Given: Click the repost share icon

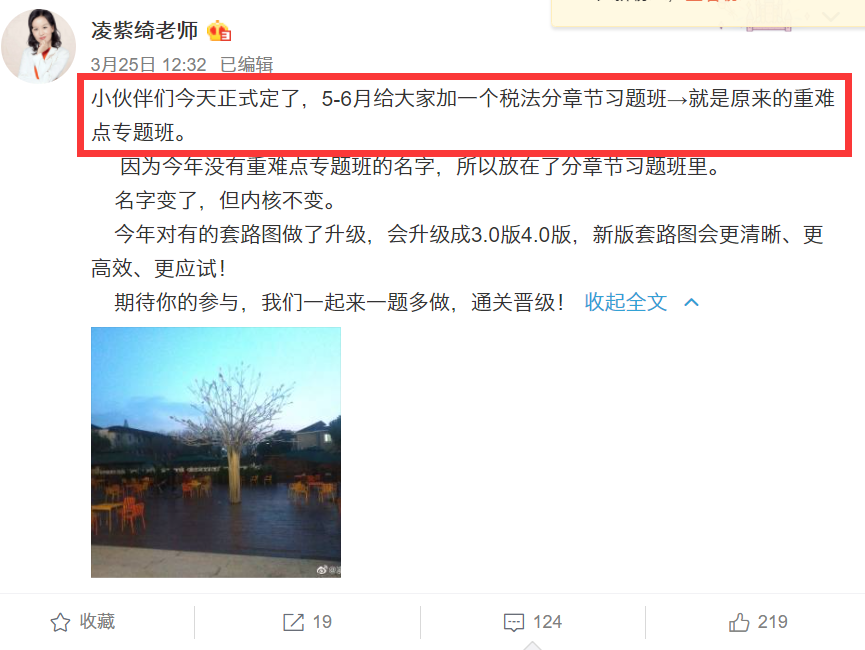Looking at the screenshot, I should pos(293,622).
